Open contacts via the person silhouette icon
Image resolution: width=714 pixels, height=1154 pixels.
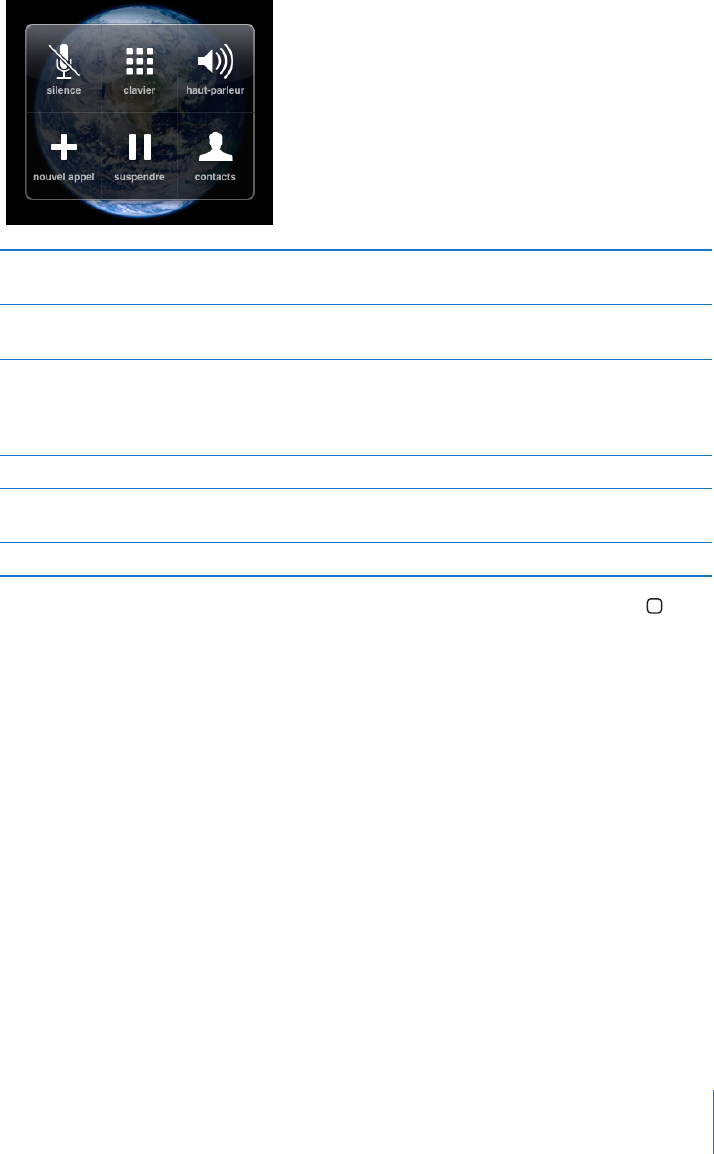[215, 147]
